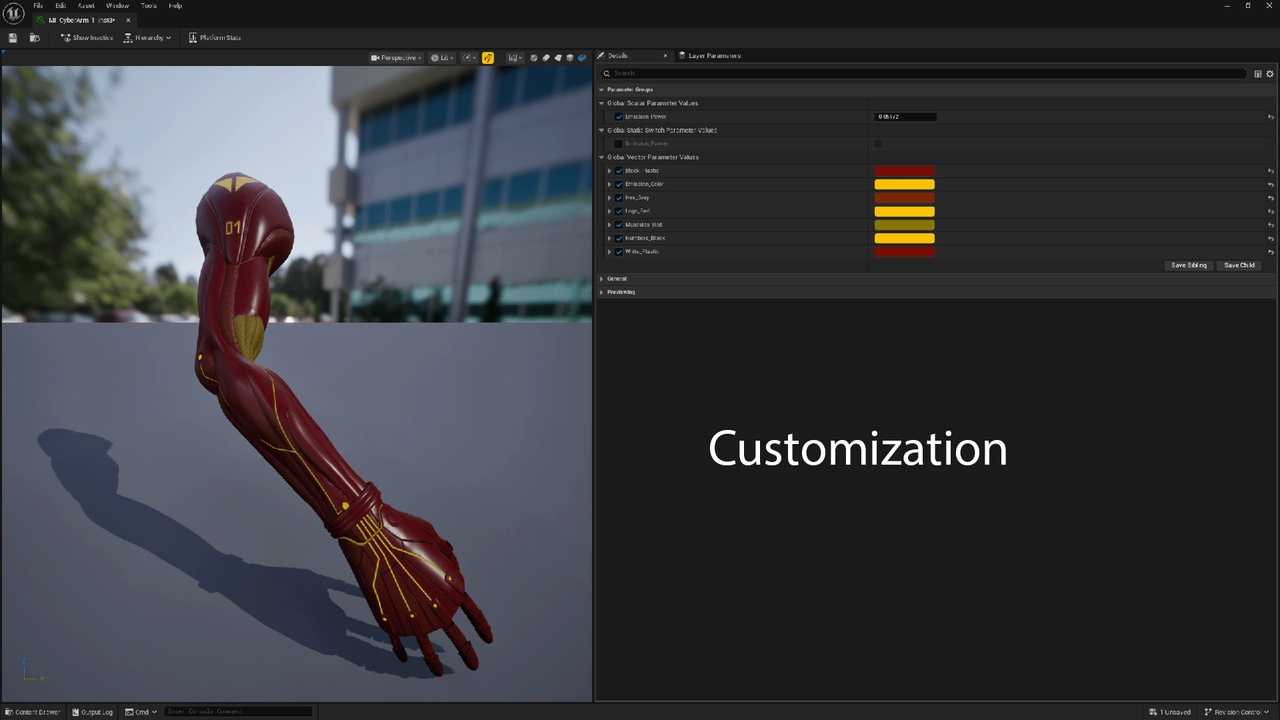This screenshot has height=720, width=1280.
Task: Click the Save Sibling button
Action: coord(1189,265)
